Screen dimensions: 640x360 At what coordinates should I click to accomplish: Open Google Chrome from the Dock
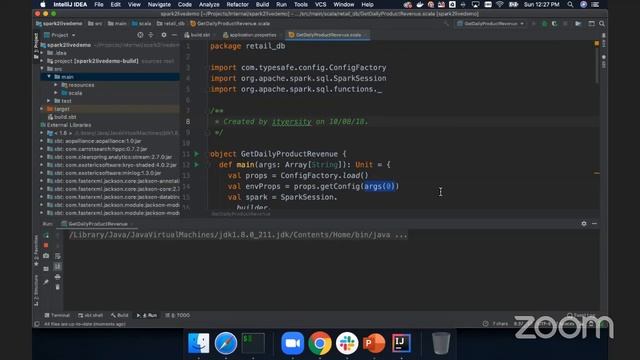[320, 343]
